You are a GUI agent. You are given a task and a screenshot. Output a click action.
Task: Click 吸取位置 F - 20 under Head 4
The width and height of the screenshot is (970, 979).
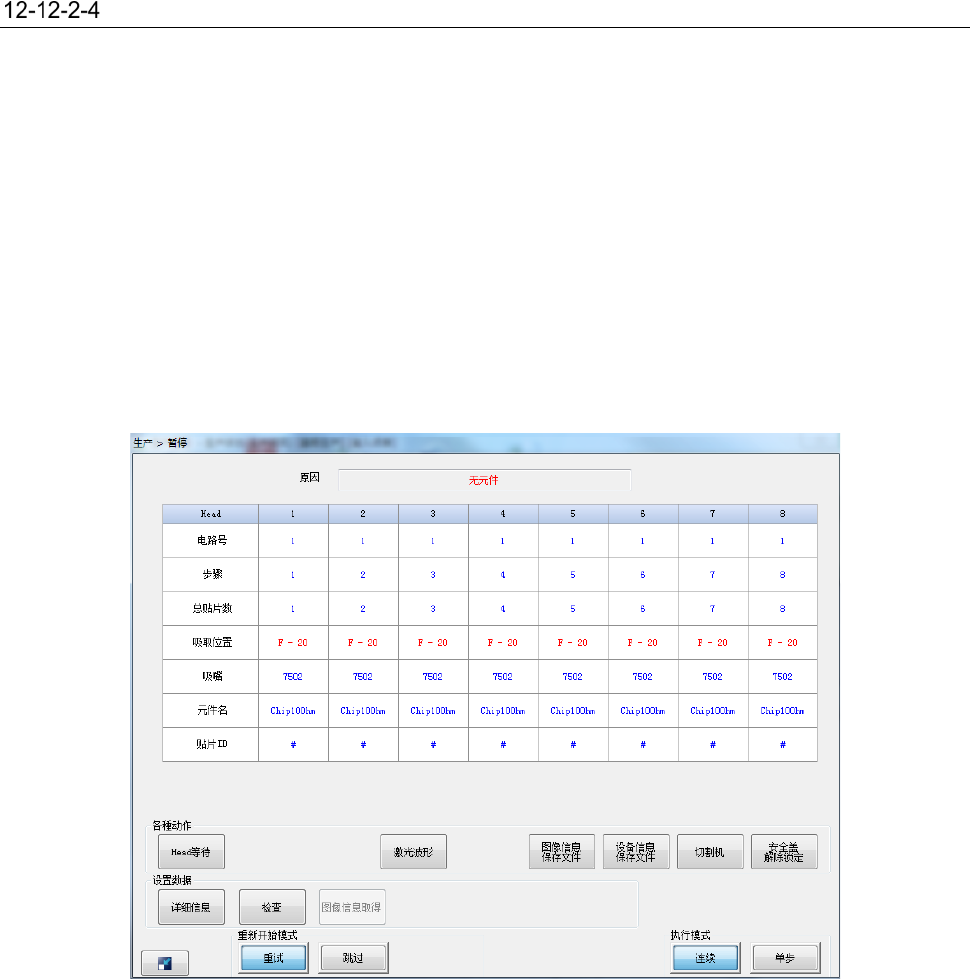[x=503, y=642]
